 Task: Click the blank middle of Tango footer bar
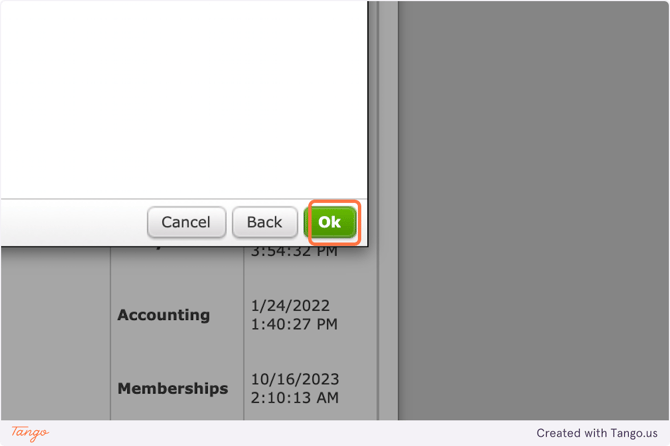300,433
